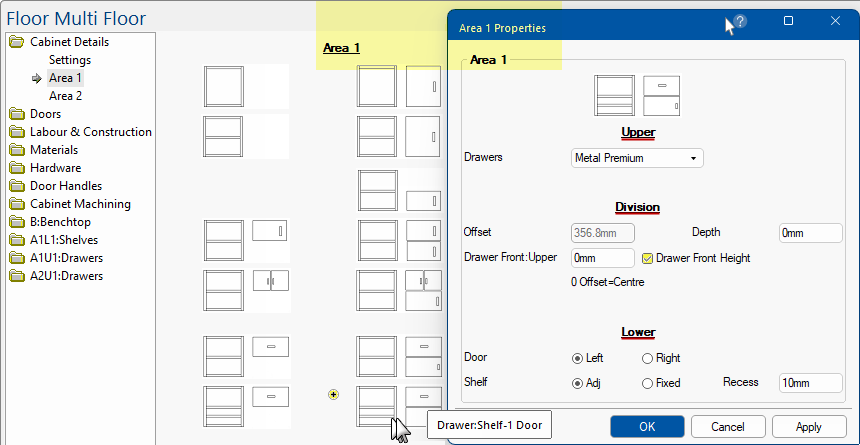Viewport: 860px width, 445px height.
Task: Pick single-shelf layout with drawer above a door
Action: (x=399, y=357)
